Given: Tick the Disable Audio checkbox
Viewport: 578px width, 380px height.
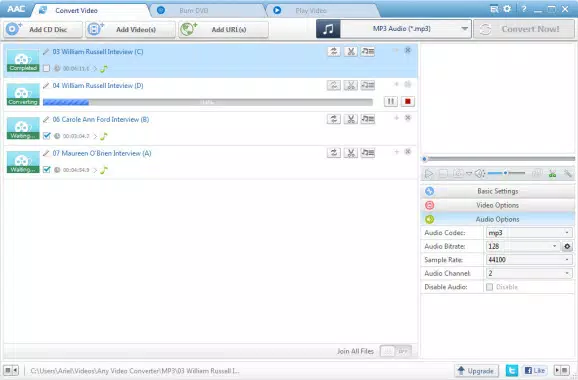Looking at the screenshot, I should click(490, 287).
